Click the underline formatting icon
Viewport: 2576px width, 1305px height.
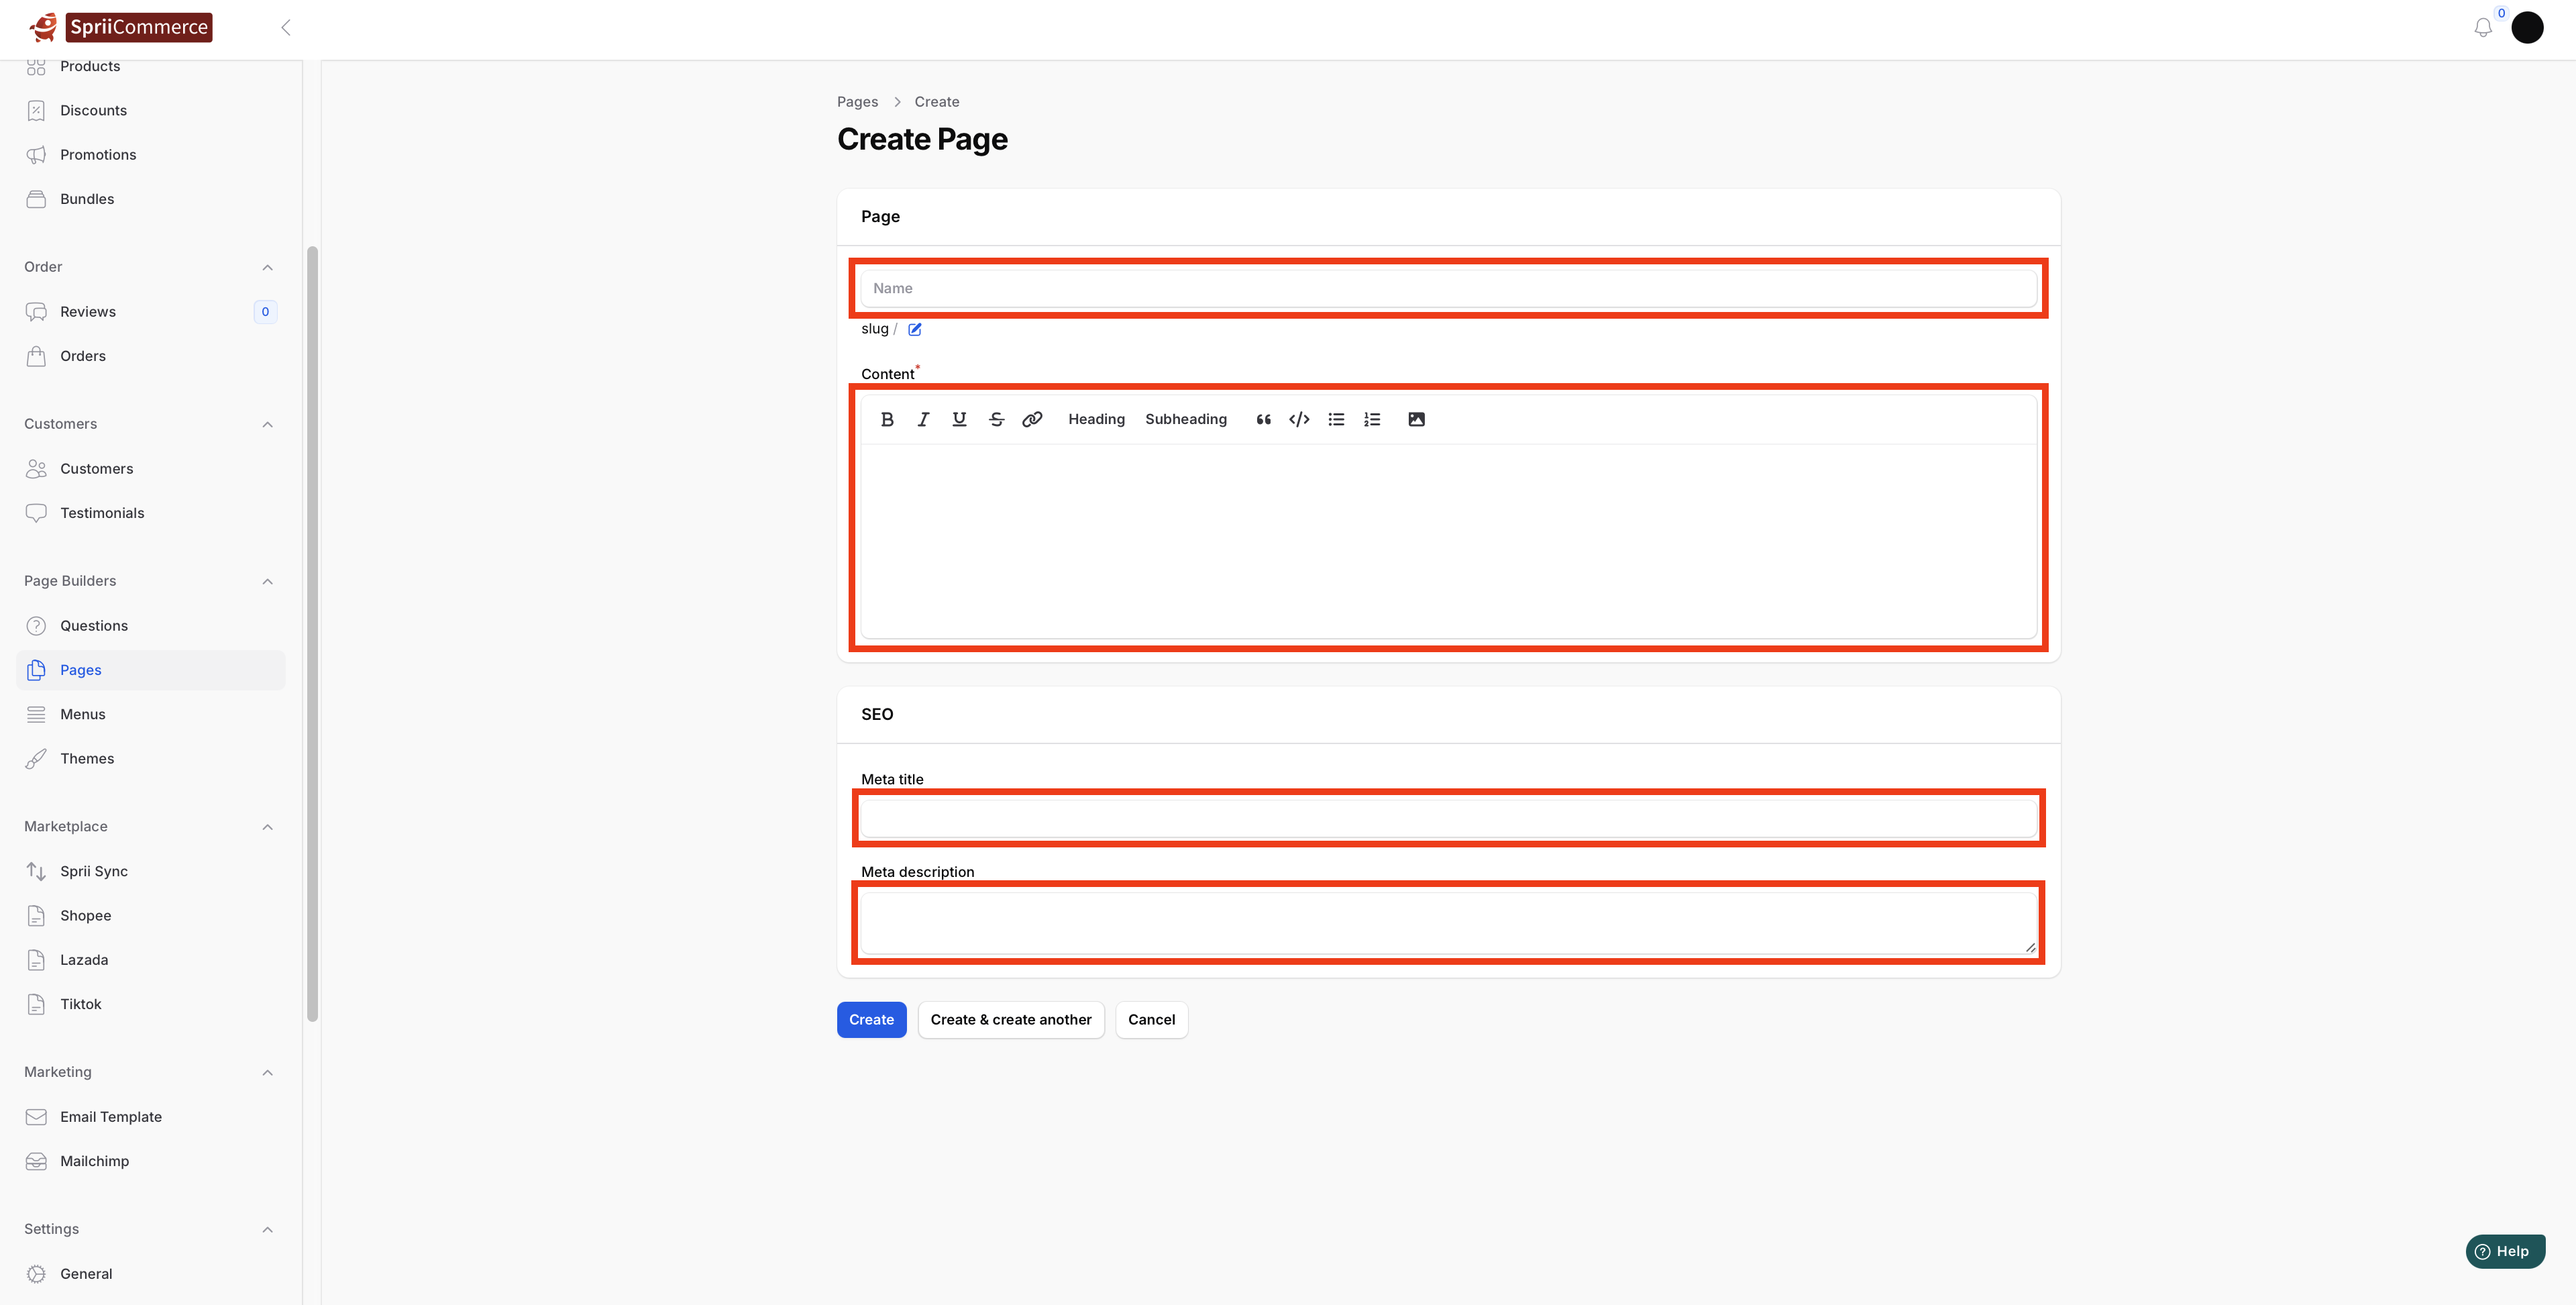959,419
